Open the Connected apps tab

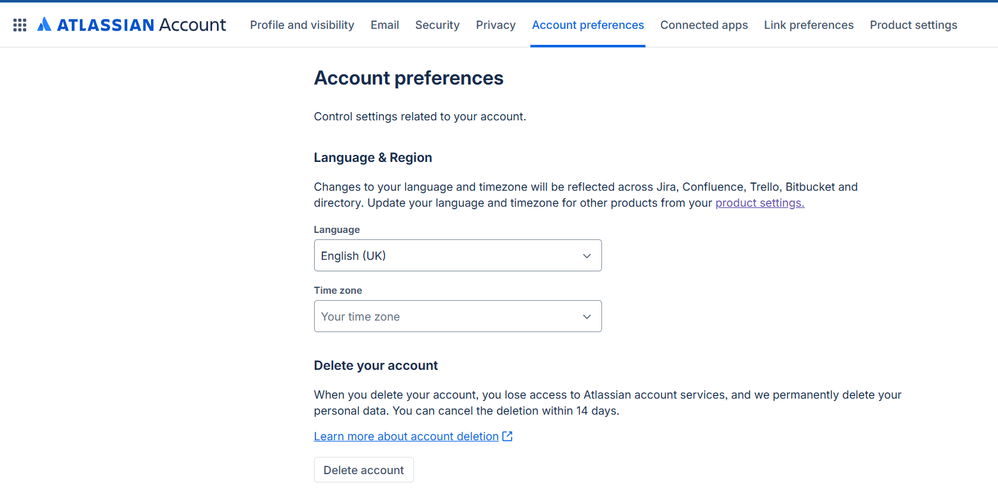coord(704,25)
